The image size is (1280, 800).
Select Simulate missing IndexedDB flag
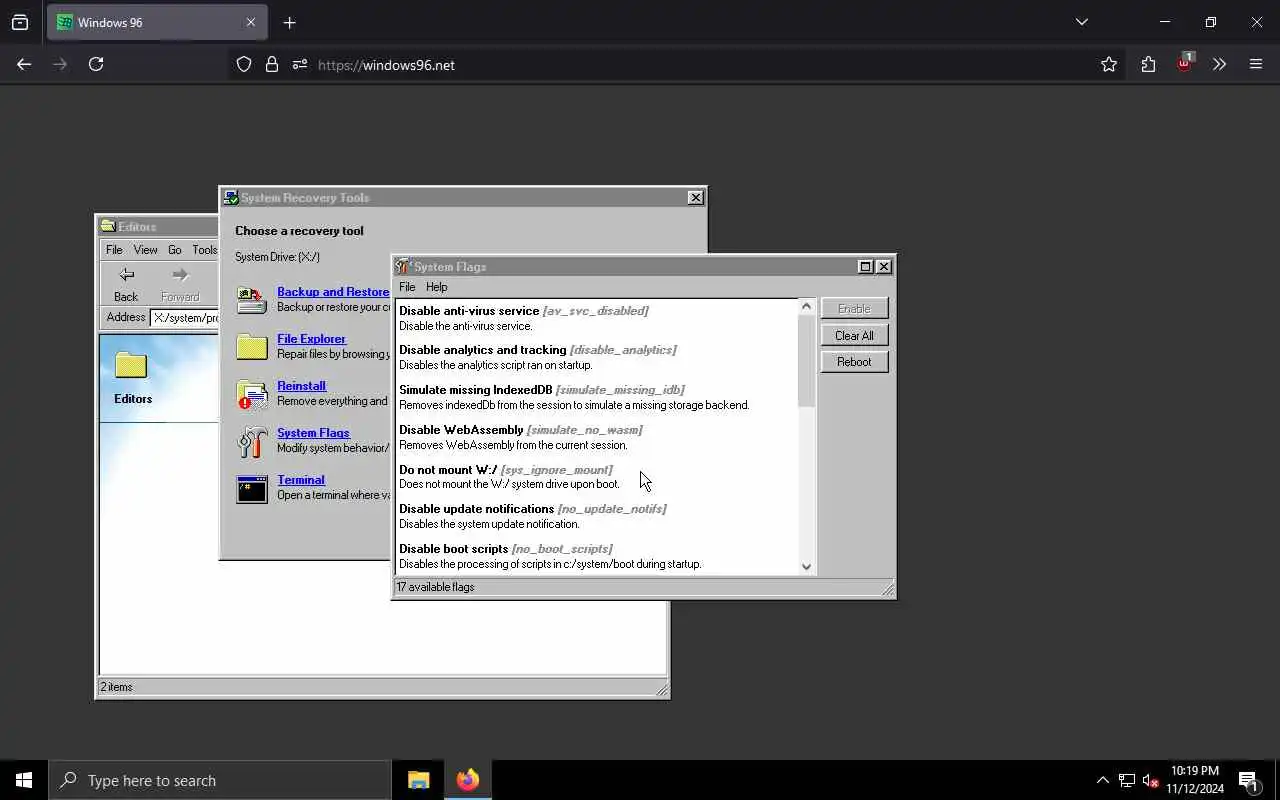[x=597, y=397]
